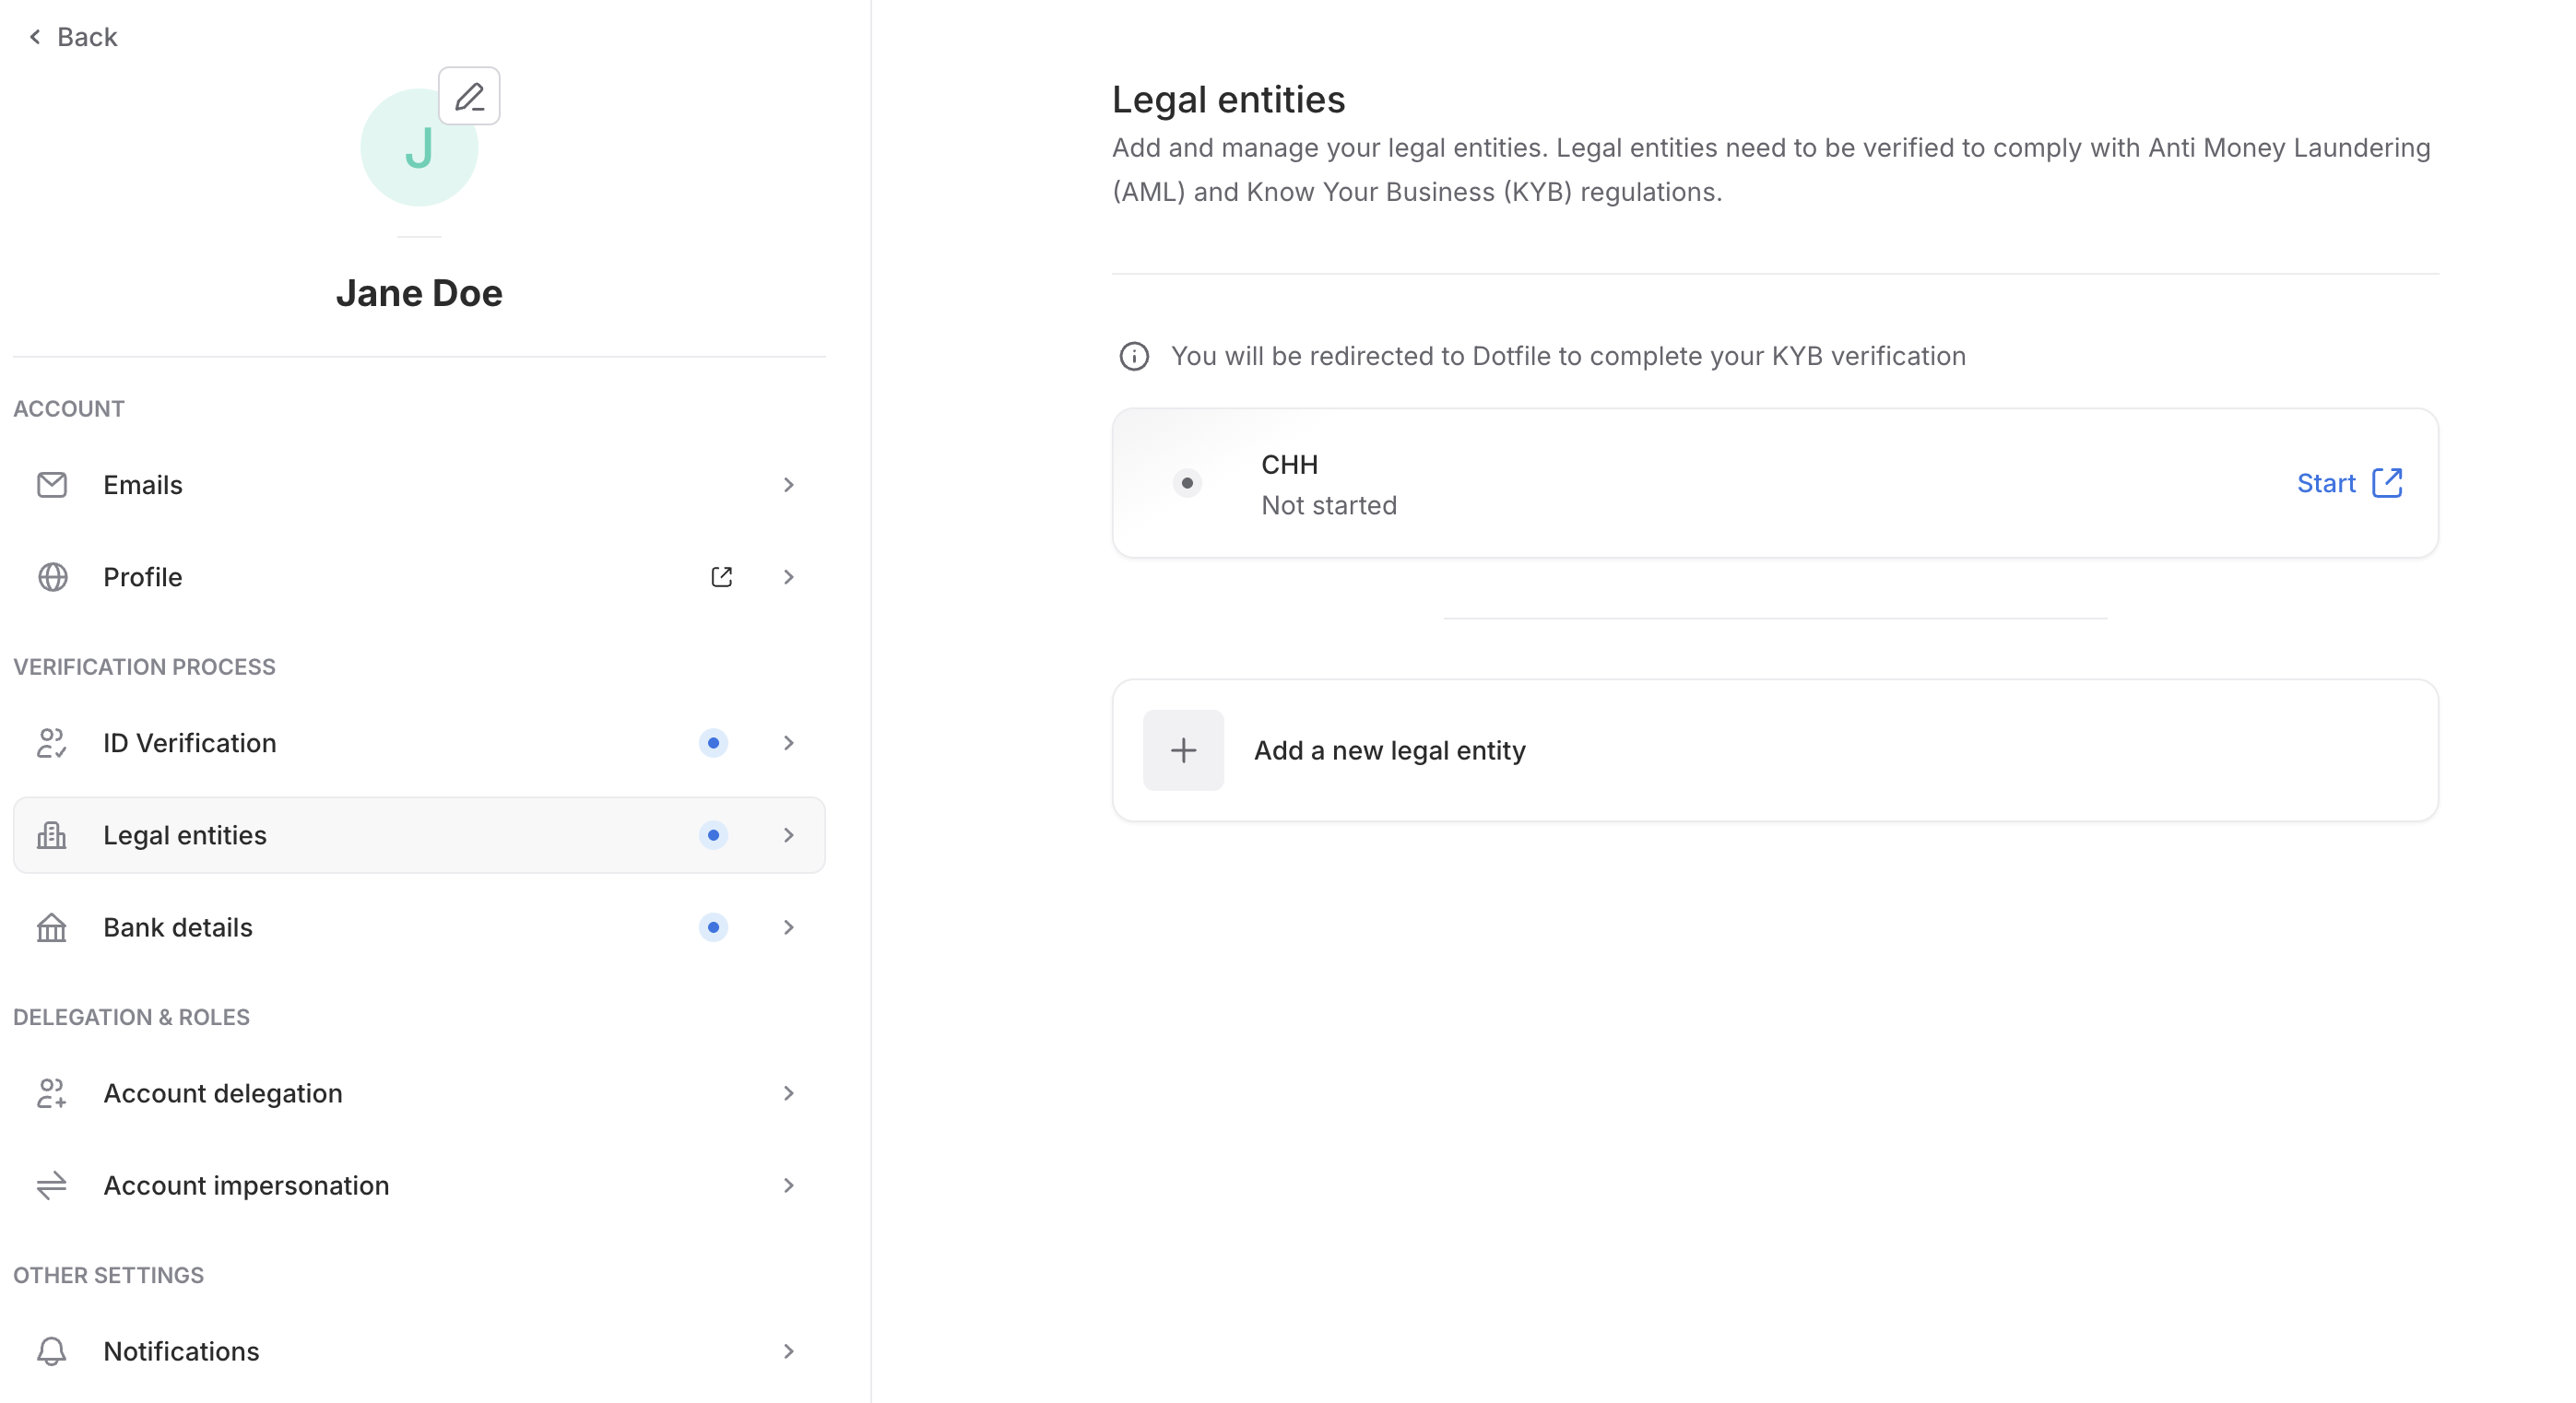Viewport: 2576px width, 1403px height.
Task: Click the edit avatar pencil icon
Action: pos(469,96)
